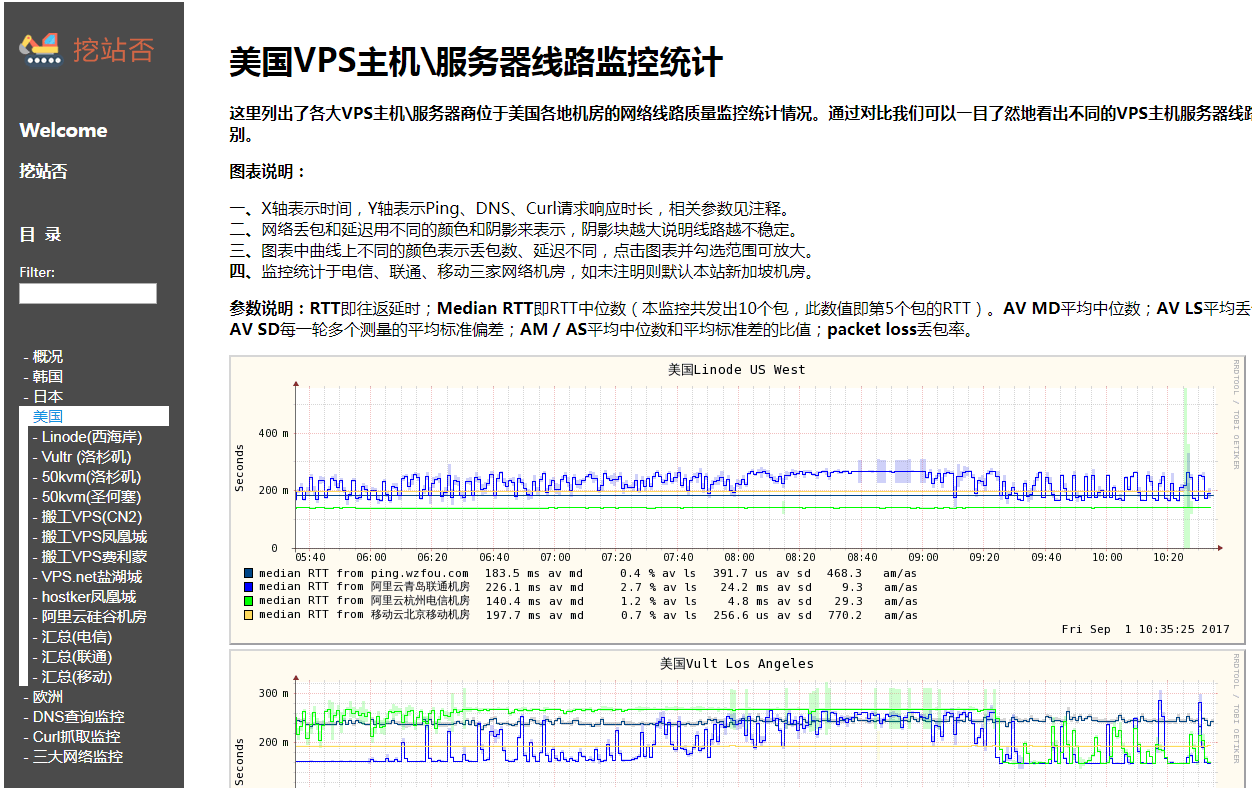Screen dimensions: 1252x788
Task: Click the 挖站否 excavator logo icon
Action: pos(40,49)
